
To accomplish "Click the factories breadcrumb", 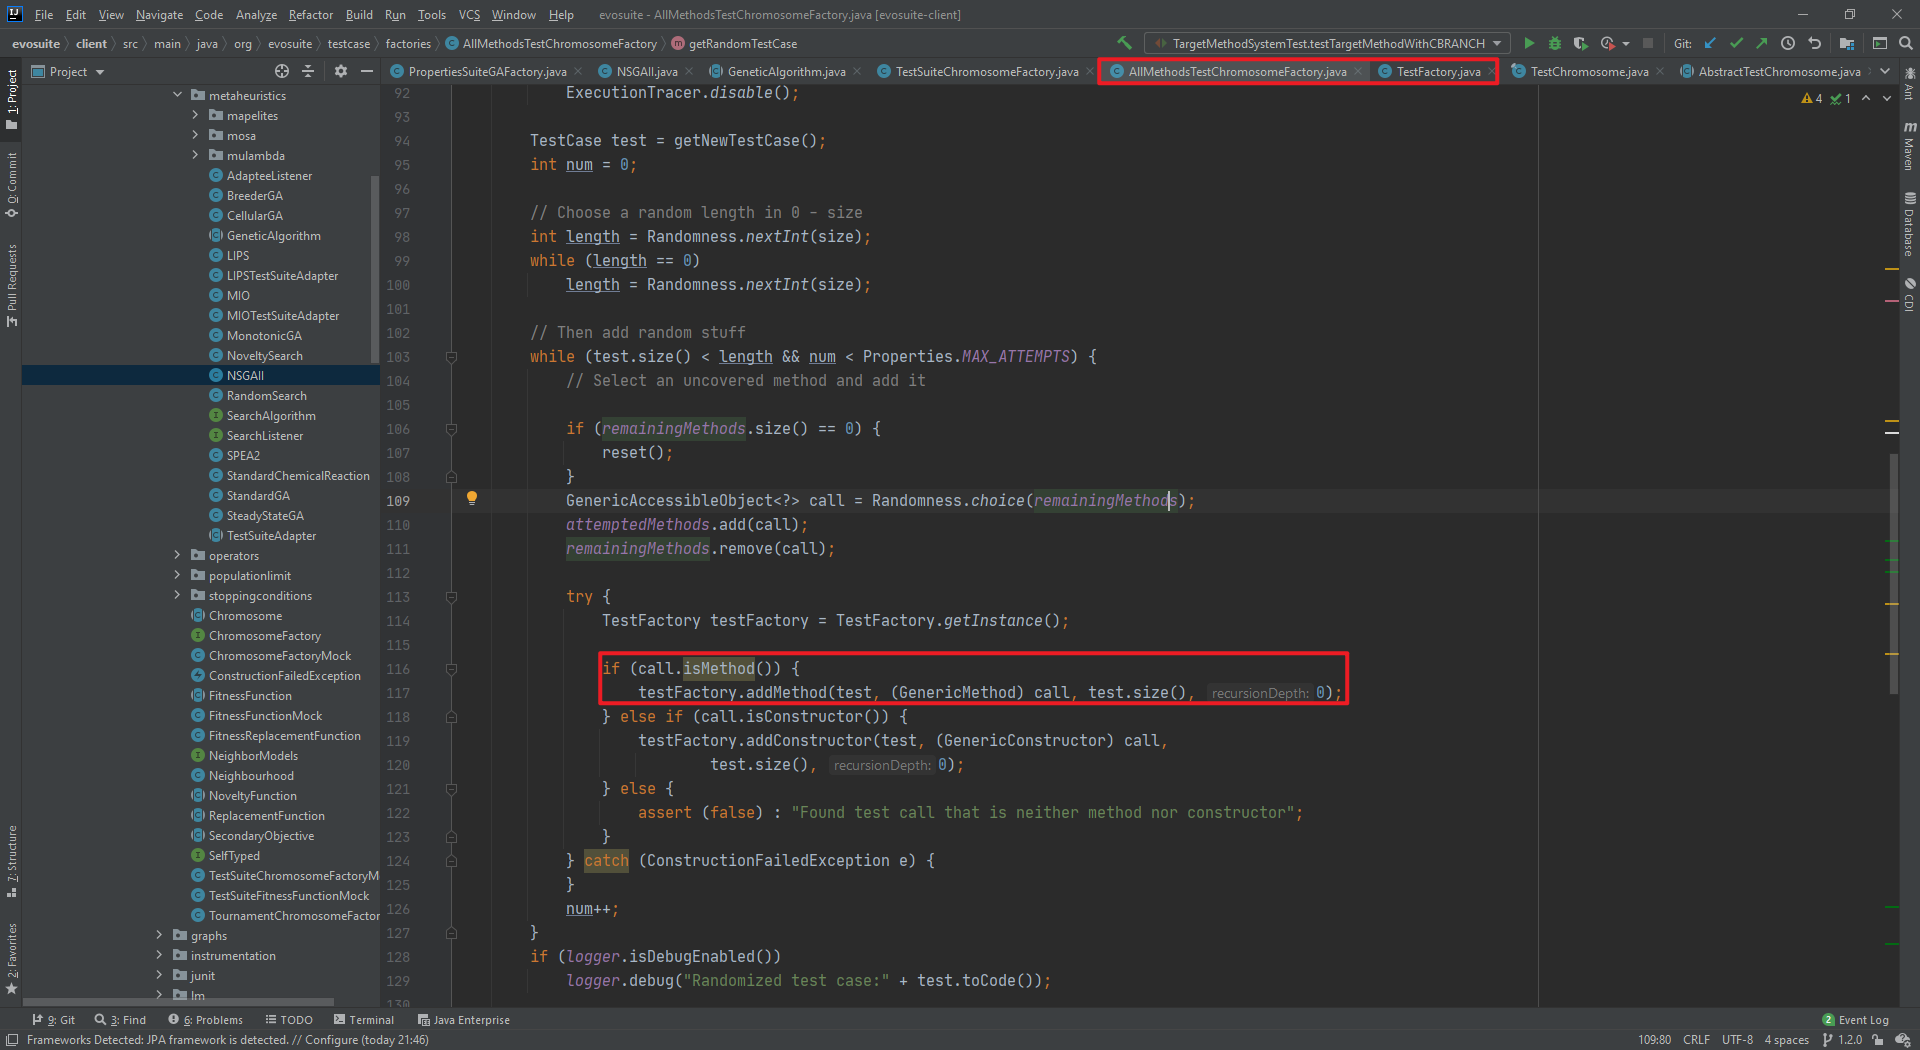I will [x=408, y=43].
